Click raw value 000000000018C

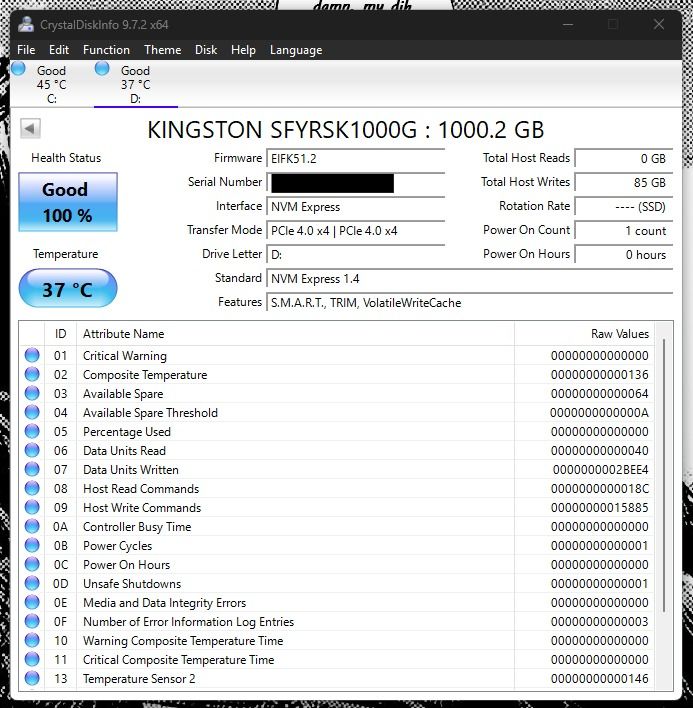click(600, 489)
